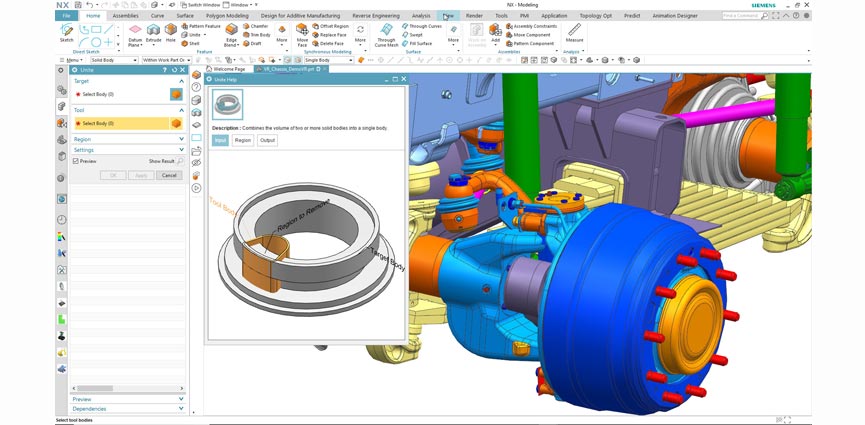Open the Measure analysis tool
Image resolution: width=865 pixels, height=425 pixels.
(x=574, y=33)
